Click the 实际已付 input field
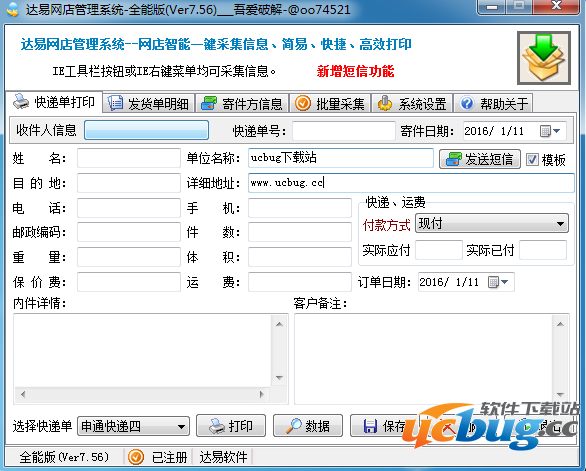 (543, 250)
